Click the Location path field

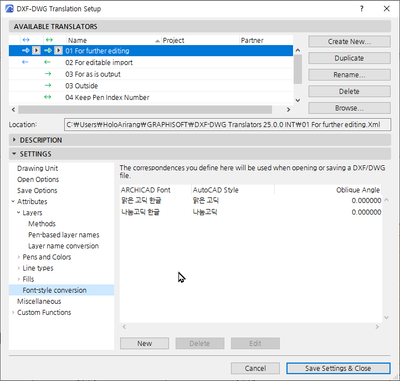[x=227, y=125]
